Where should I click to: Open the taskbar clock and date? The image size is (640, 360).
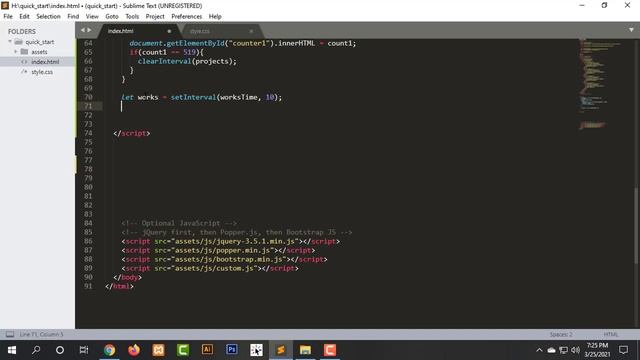pos(597,350)
